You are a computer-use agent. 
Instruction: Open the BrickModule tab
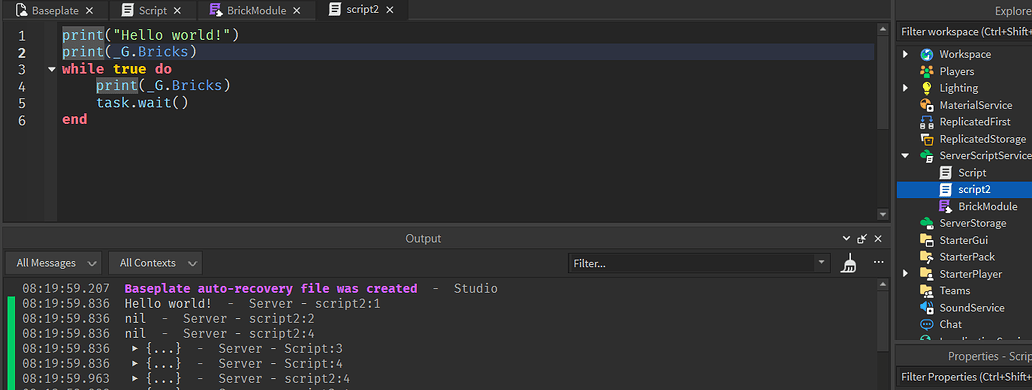[x=255, y=11]
